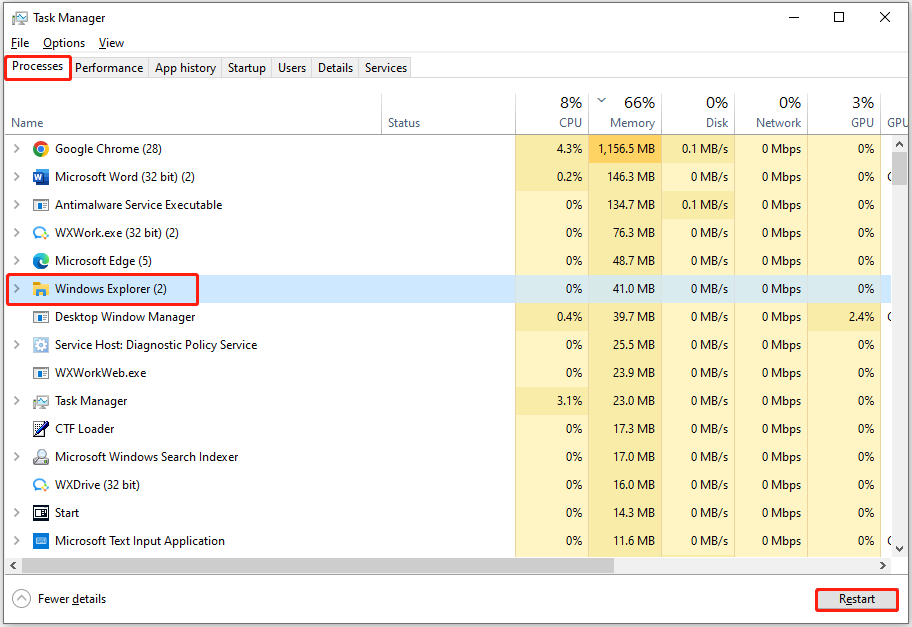Image resolution: width=912 pixels, height=627 pixels.
Task: Click the Google Chrome process icon
Action: pos(41,149)
